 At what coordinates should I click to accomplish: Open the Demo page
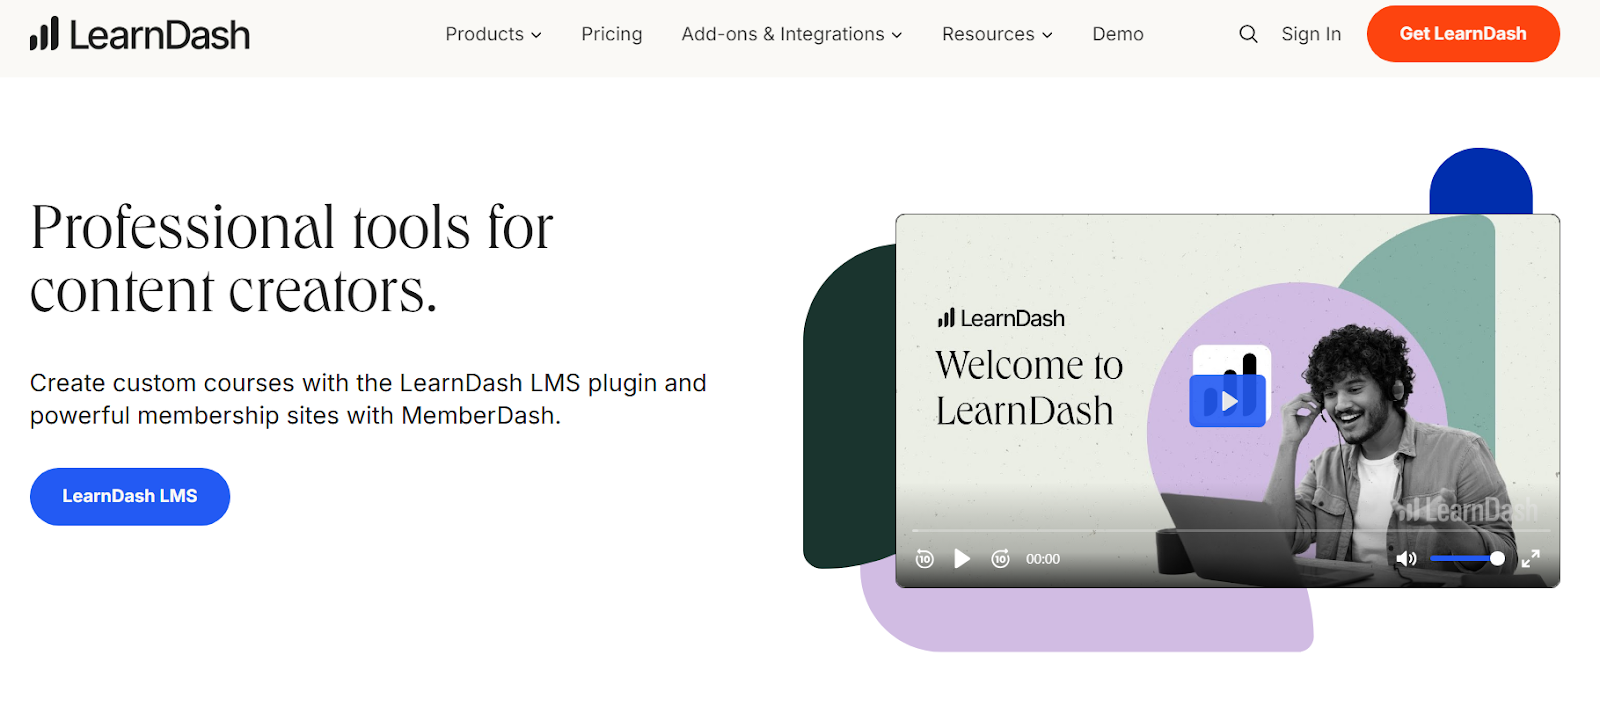pyautogui.click(x=1118, y=34)
